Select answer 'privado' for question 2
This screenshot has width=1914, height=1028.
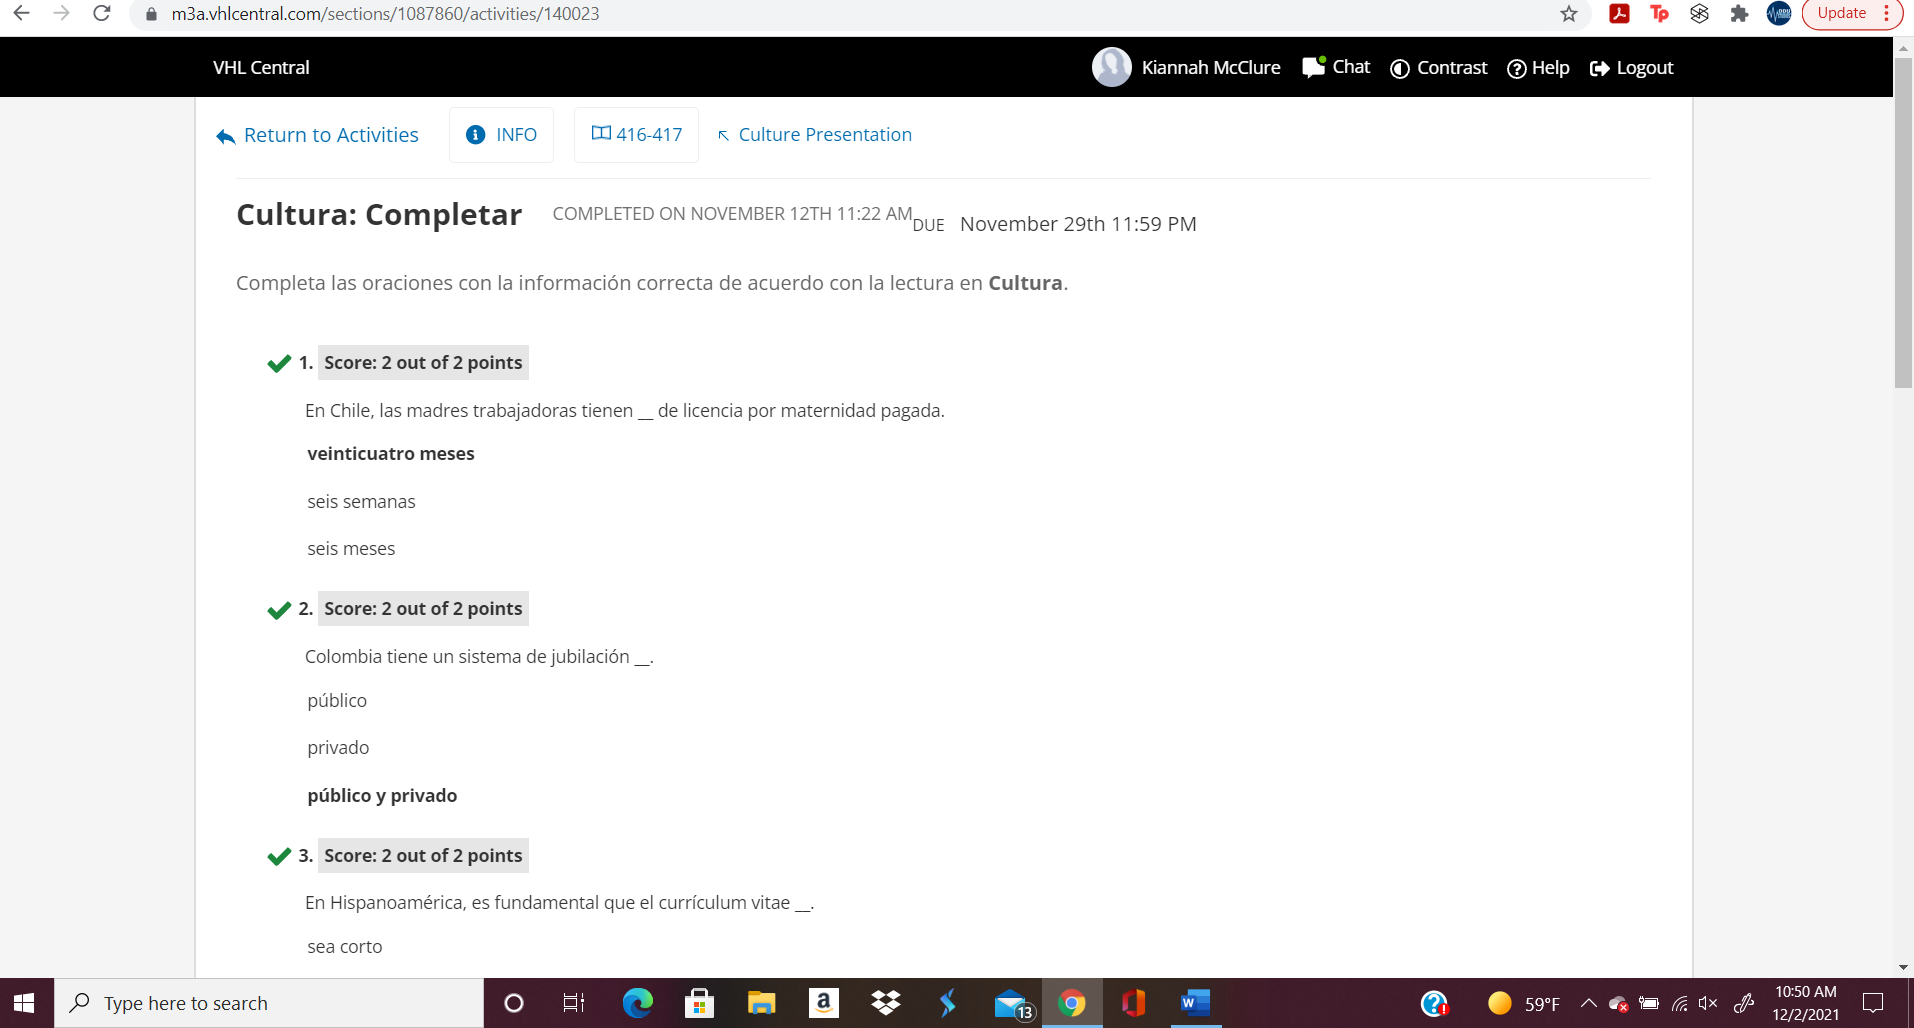338,747
